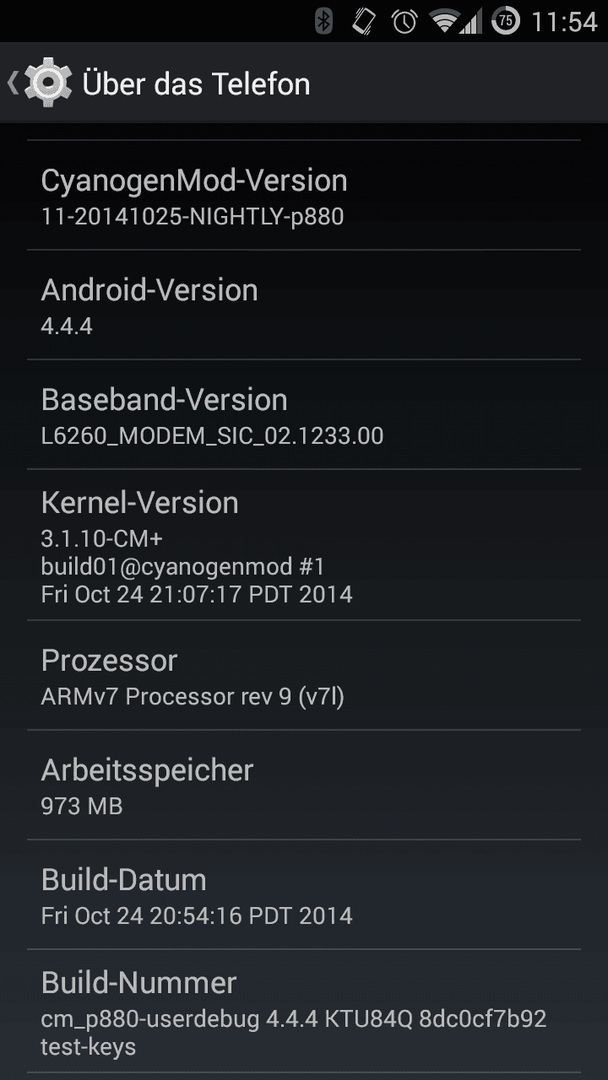Tap the Settings gear icon in header
608x1080 pixels.
coord(48,83)
